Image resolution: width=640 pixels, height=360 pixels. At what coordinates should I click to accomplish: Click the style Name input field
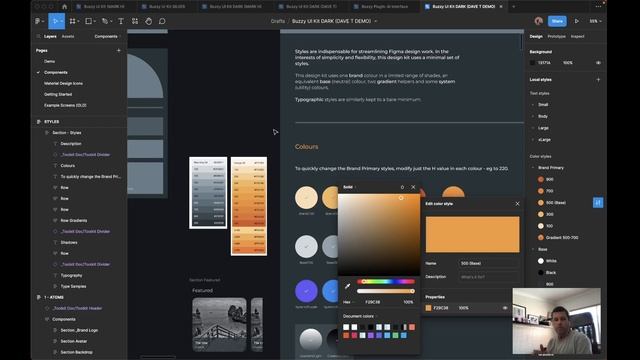(489, 264)
